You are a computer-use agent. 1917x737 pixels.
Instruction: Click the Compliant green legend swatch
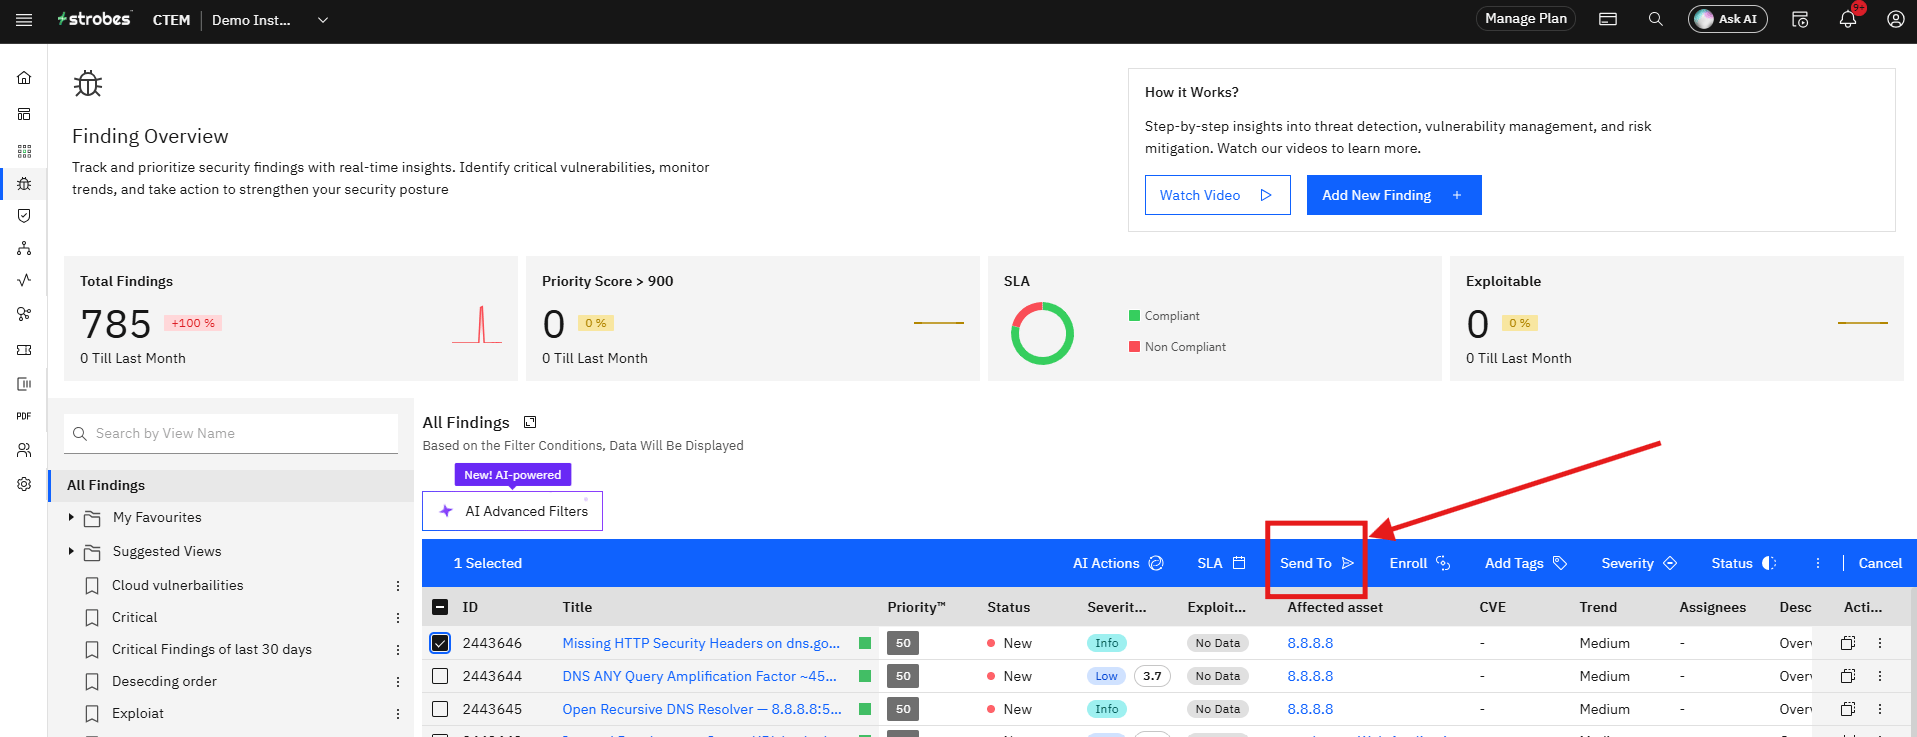pyautogui.click(x=1134, y=316)
